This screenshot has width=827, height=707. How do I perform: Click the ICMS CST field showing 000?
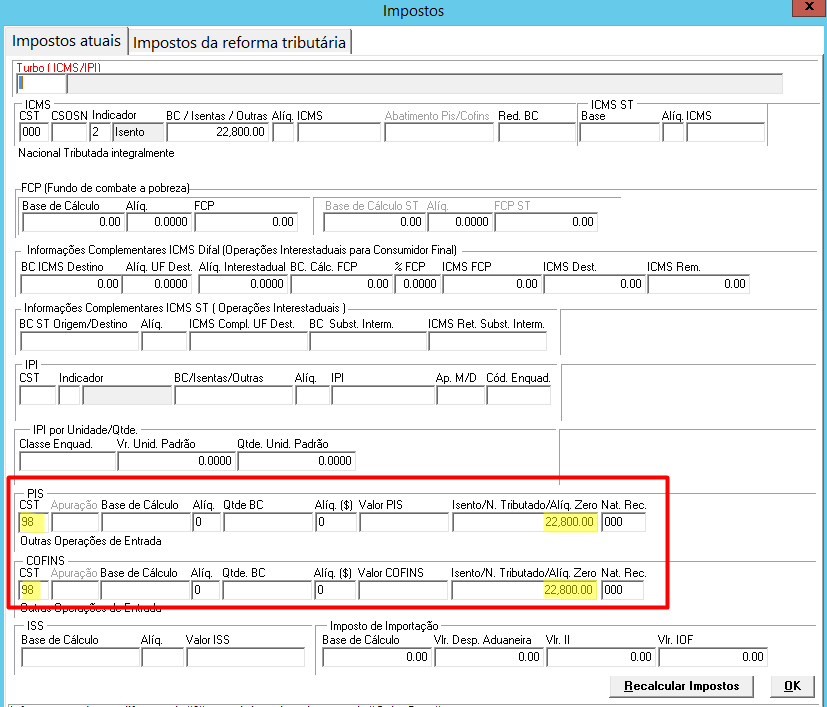pyautogui.click(x=34, y=132)
